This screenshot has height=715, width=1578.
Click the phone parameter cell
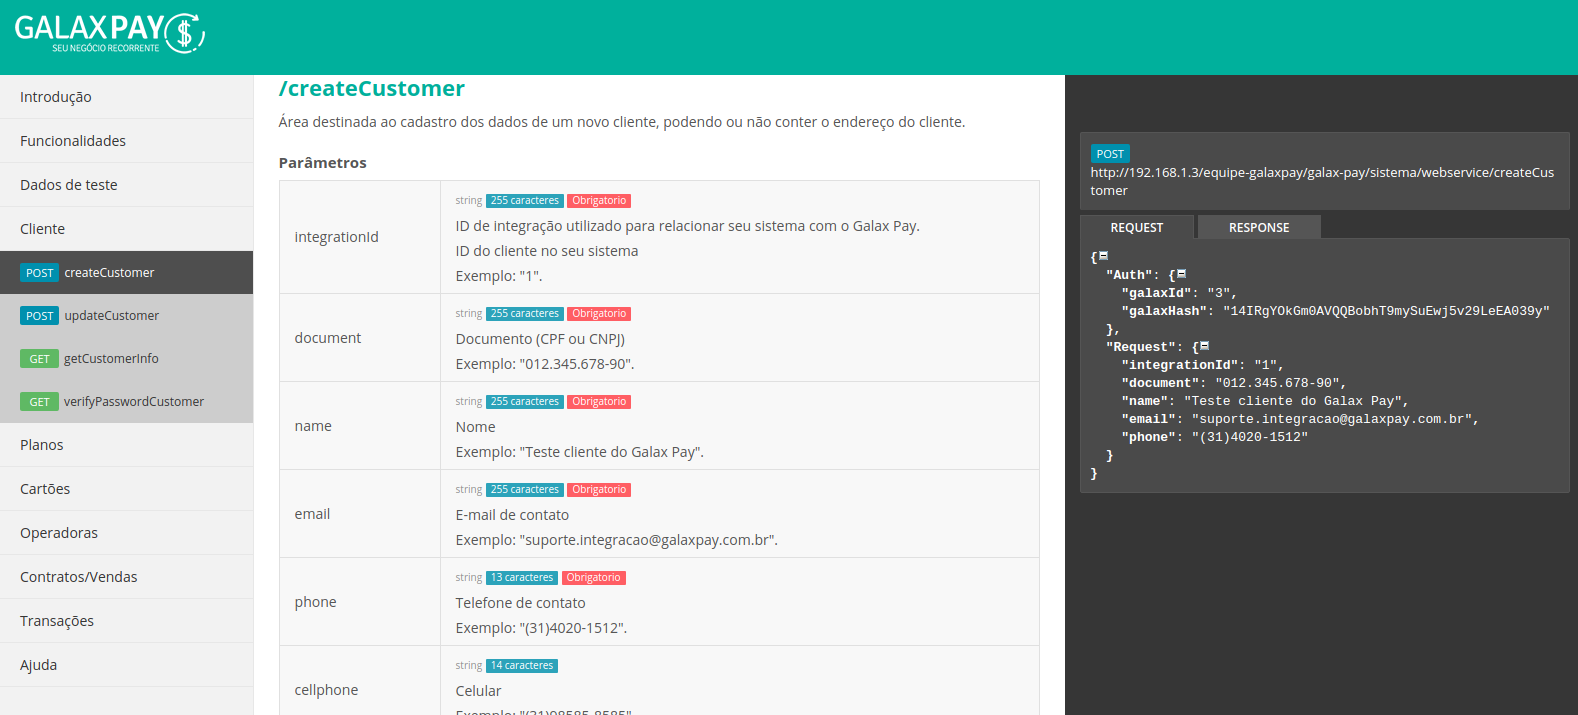(x=360, y=602)
